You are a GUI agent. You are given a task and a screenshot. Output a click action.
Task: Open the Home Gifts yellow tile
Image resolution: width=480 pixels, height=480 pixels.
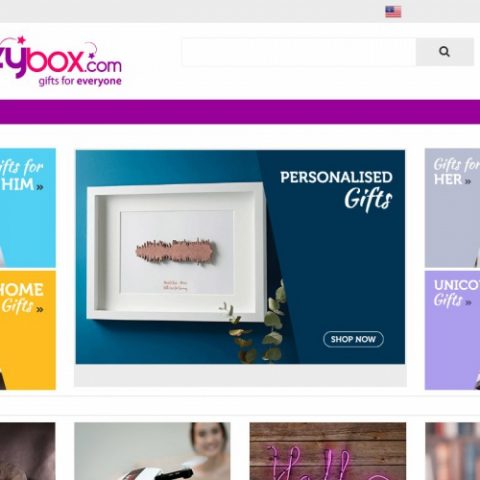[x=28, y=330]
